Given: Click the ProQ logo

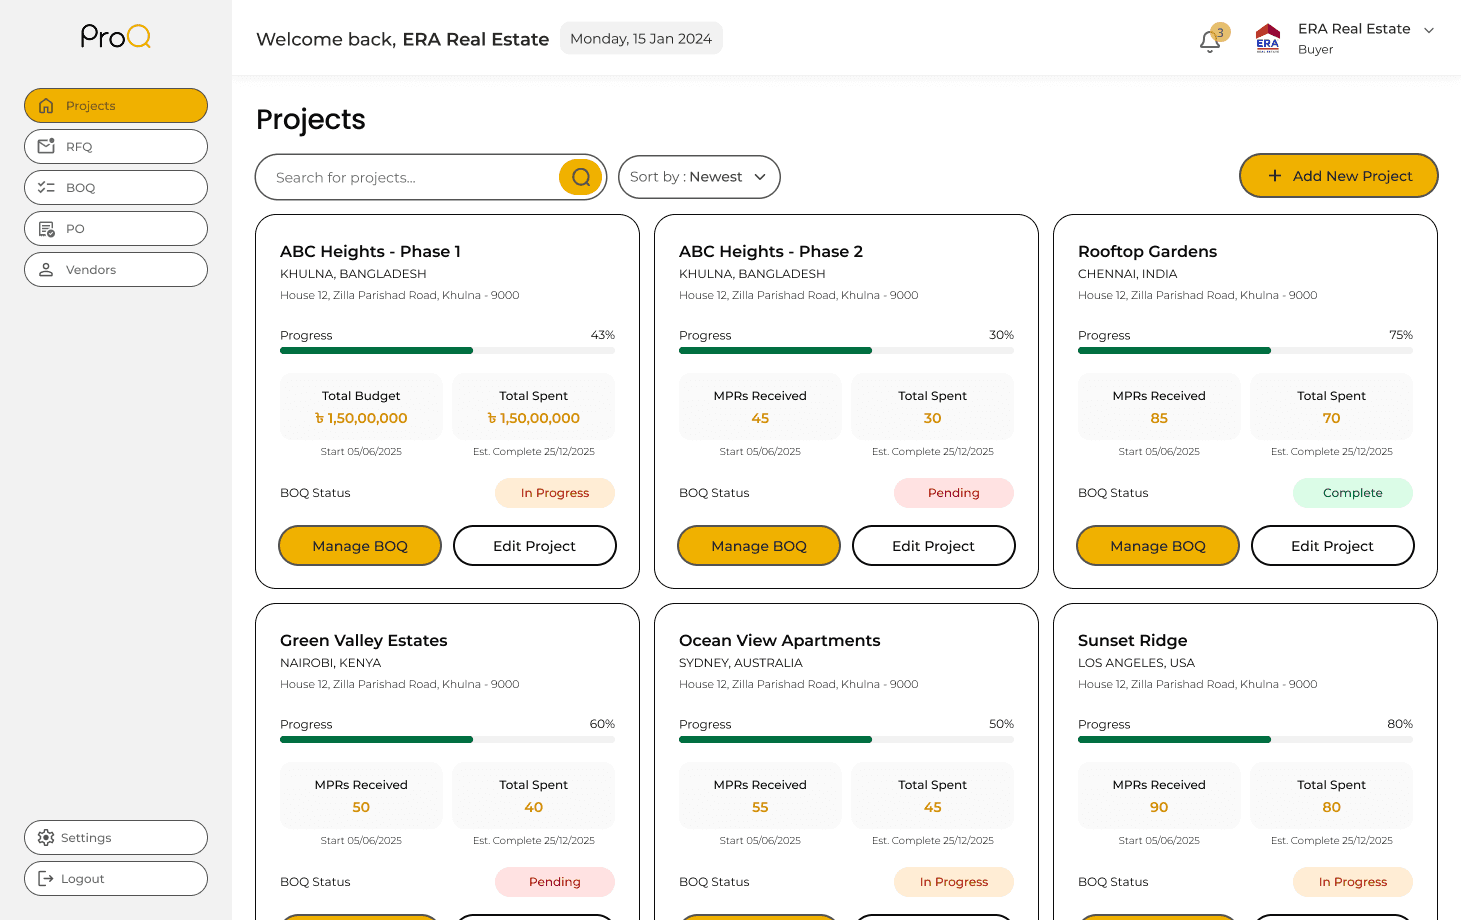Looking at the screenshot, I should [116, 37].
